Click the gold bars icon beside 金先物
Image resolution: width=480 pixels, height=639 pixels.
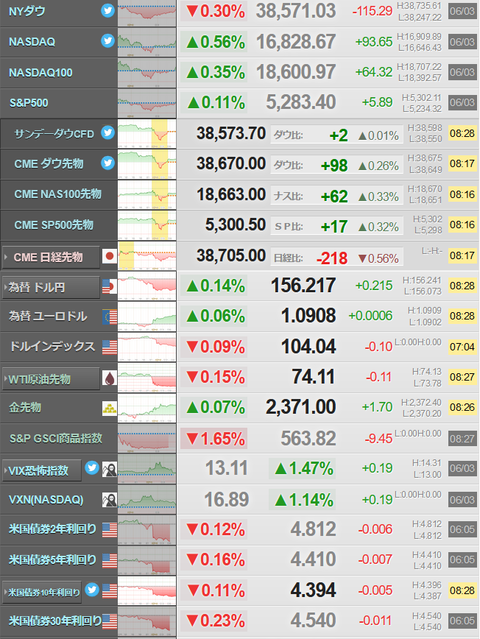coord(110,408)
